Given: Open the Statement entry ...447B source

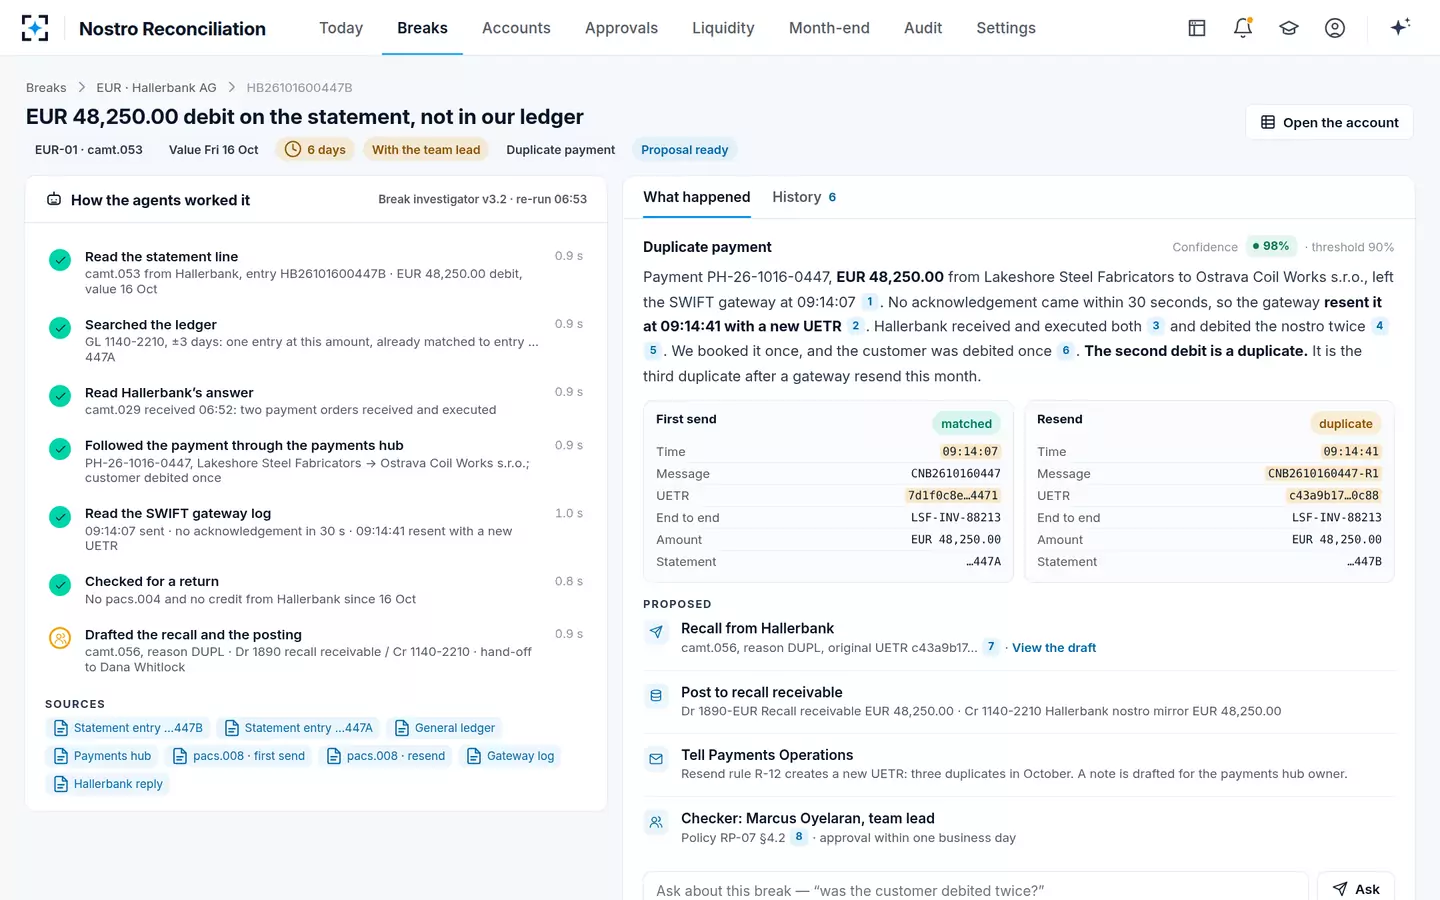Looking at the screenshot, I should pyautogui.click(x=128, y=728).
